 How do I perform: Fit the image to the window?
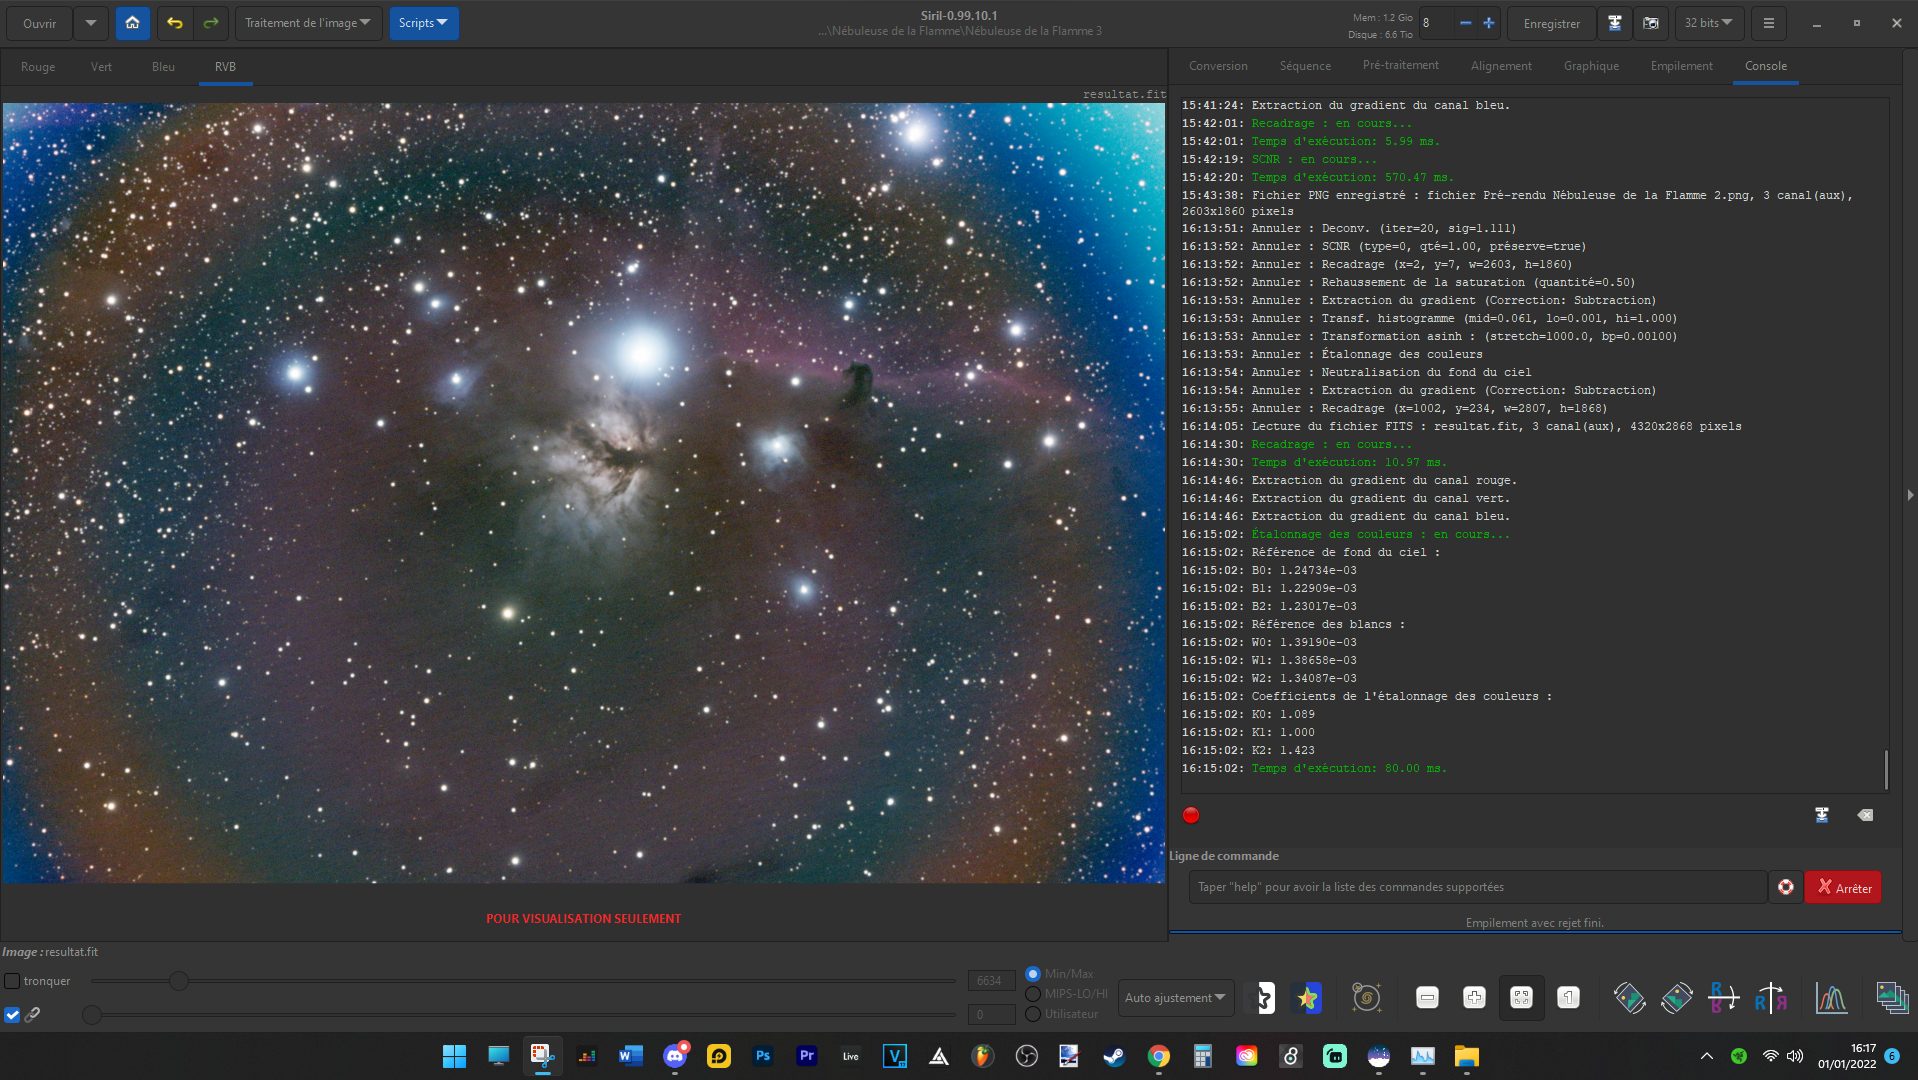point(1521,998)
